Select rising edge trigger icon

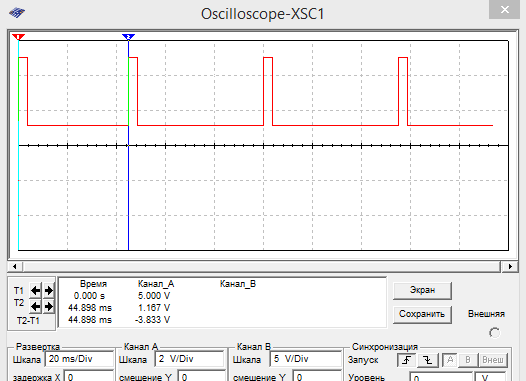[x=407, y=360]
